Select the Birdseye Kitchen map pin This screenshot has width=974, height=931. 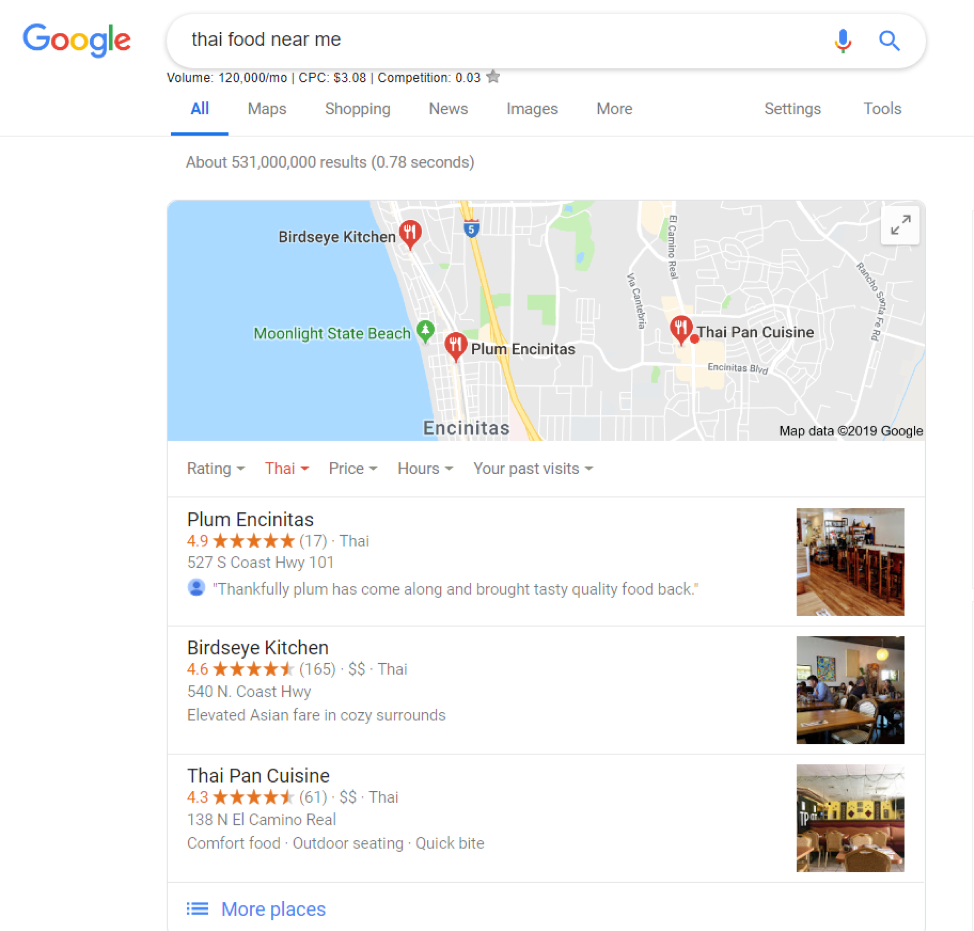(x=410, y=235)
